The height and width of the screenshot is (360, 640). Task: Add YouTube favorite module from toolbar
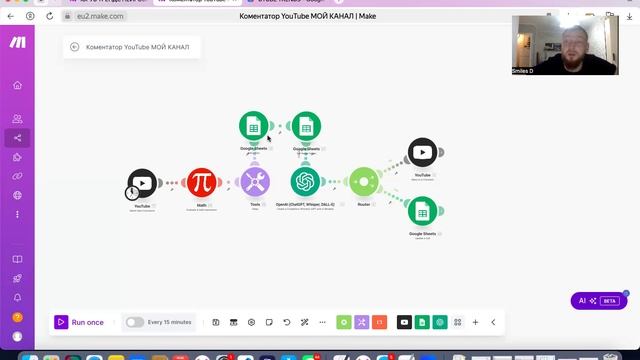point(404,322)
